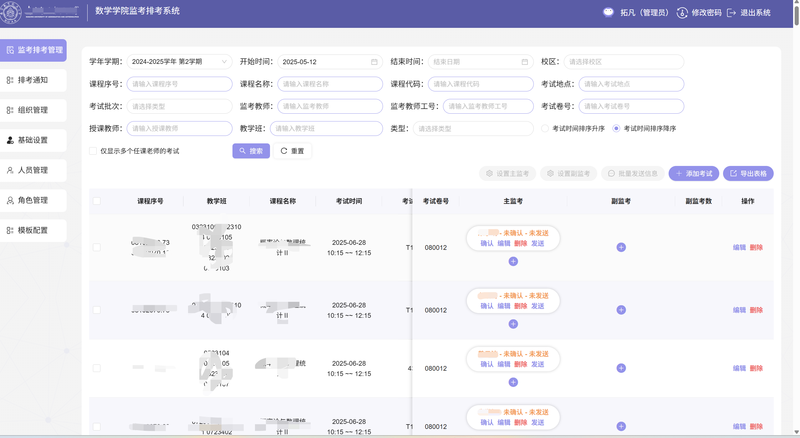800x438 pixels.
Task: Click the 考试地点 input field
Action: 631,84
